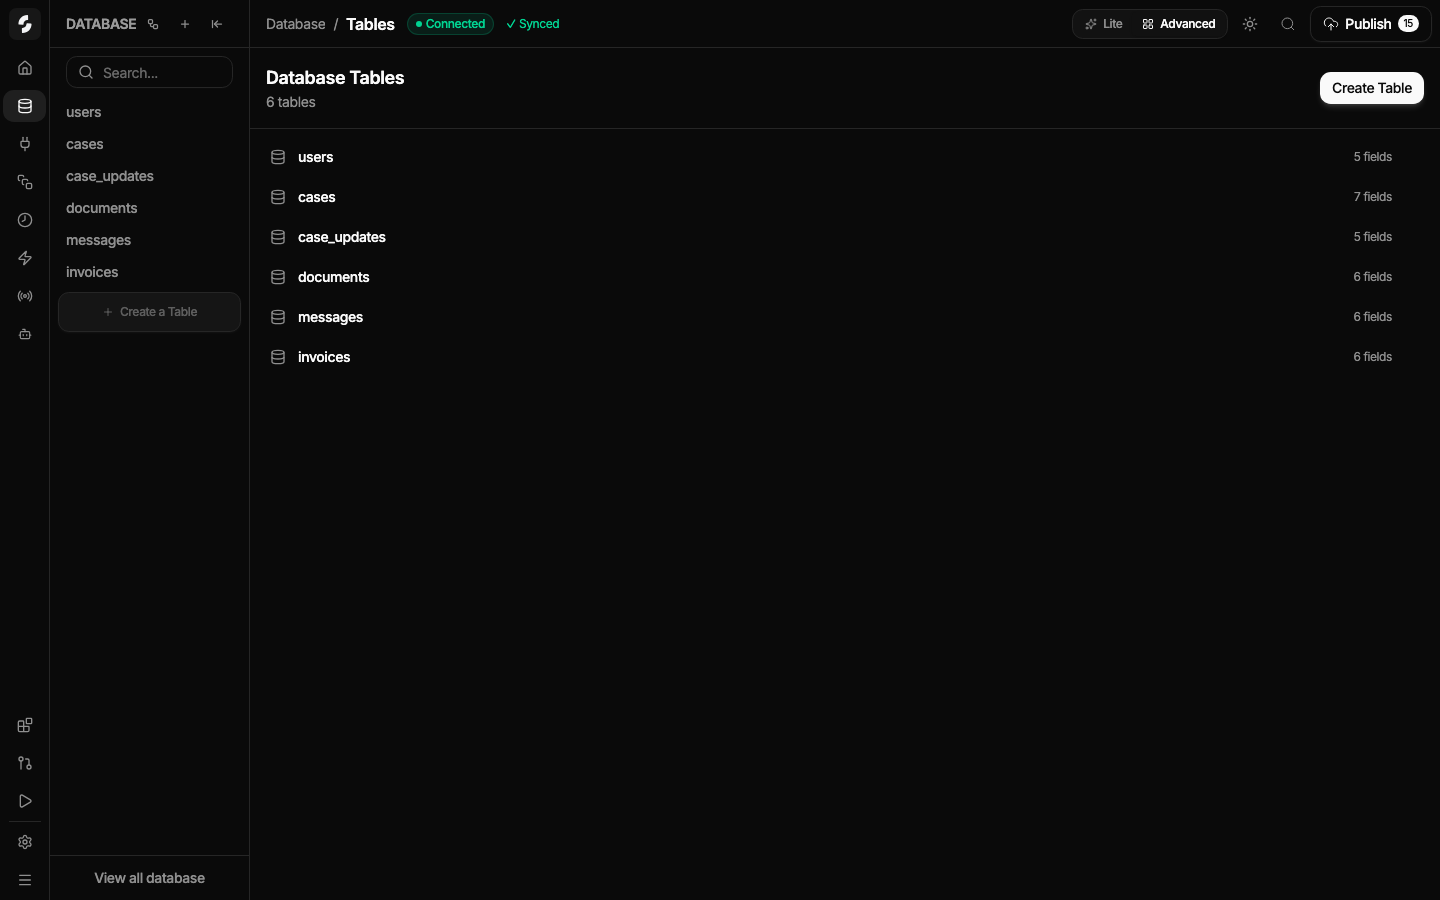
Task: Open the workflows flow-nodes sidebar icon
Action: click(x=25, y=182)
